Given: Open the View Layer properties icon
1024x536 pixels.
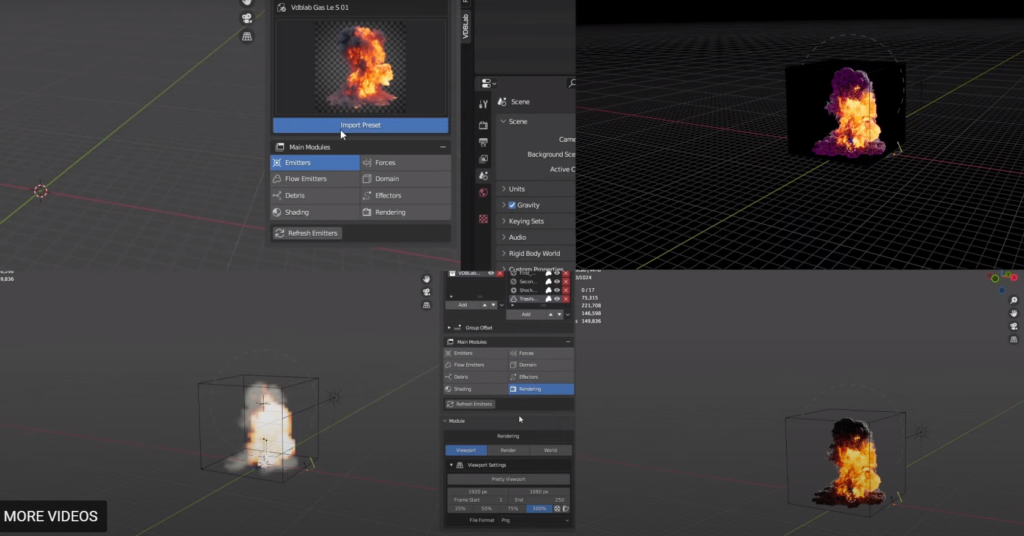Looking at the screenshot, I should [483, 159].
